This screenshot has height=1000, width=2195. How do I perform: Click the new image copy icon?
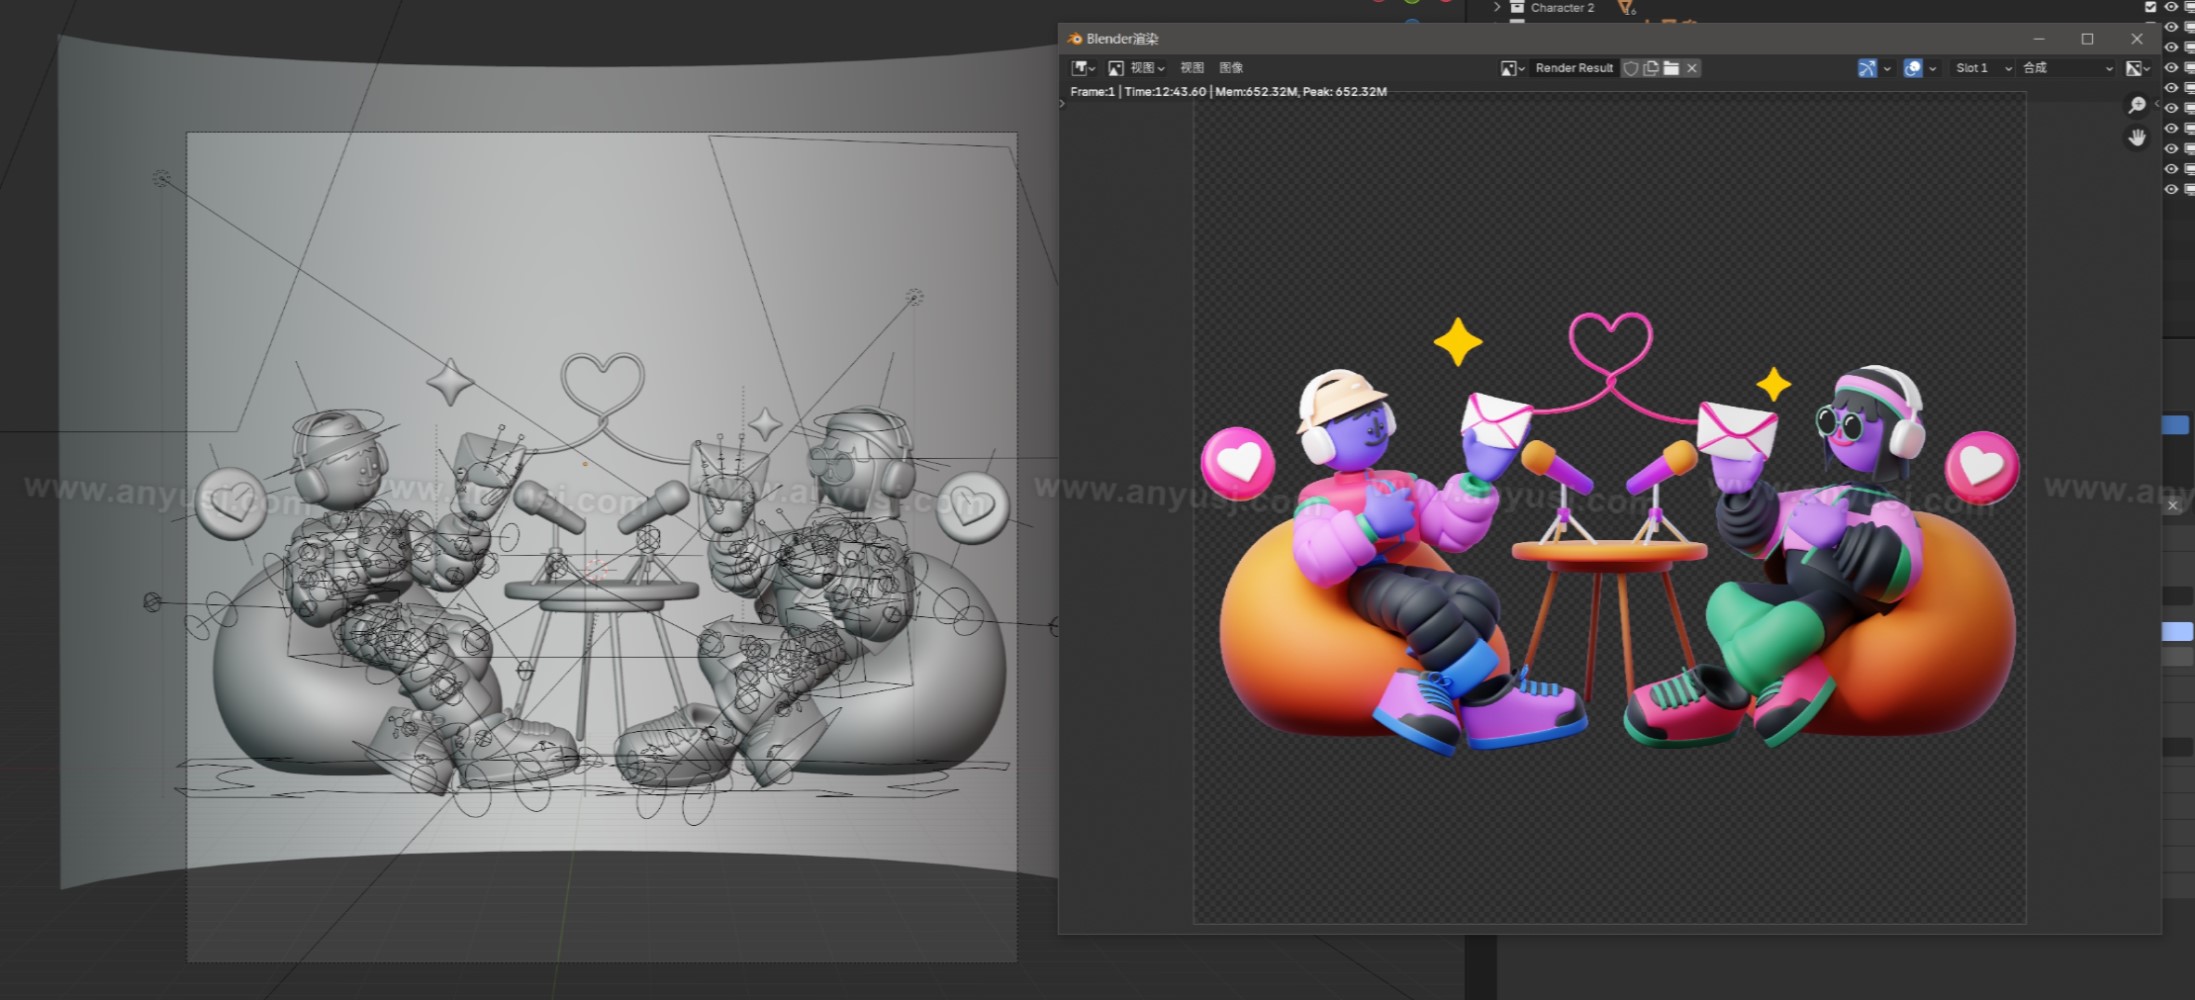click(x=1651, y=68)
